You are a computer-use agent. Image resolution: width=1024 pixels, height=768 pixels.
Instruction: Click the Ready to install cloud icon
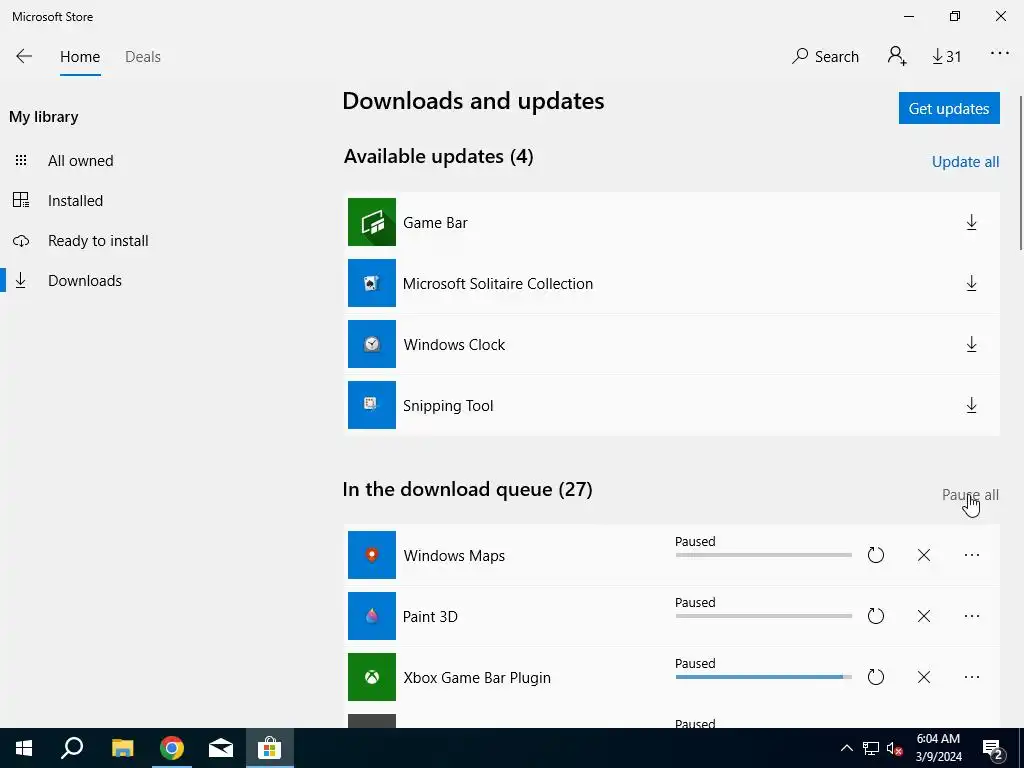21,241
